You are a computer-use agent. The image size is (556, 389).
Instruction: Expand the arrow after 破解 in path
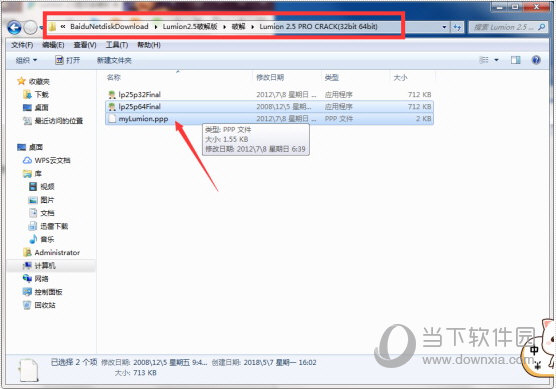252,27
